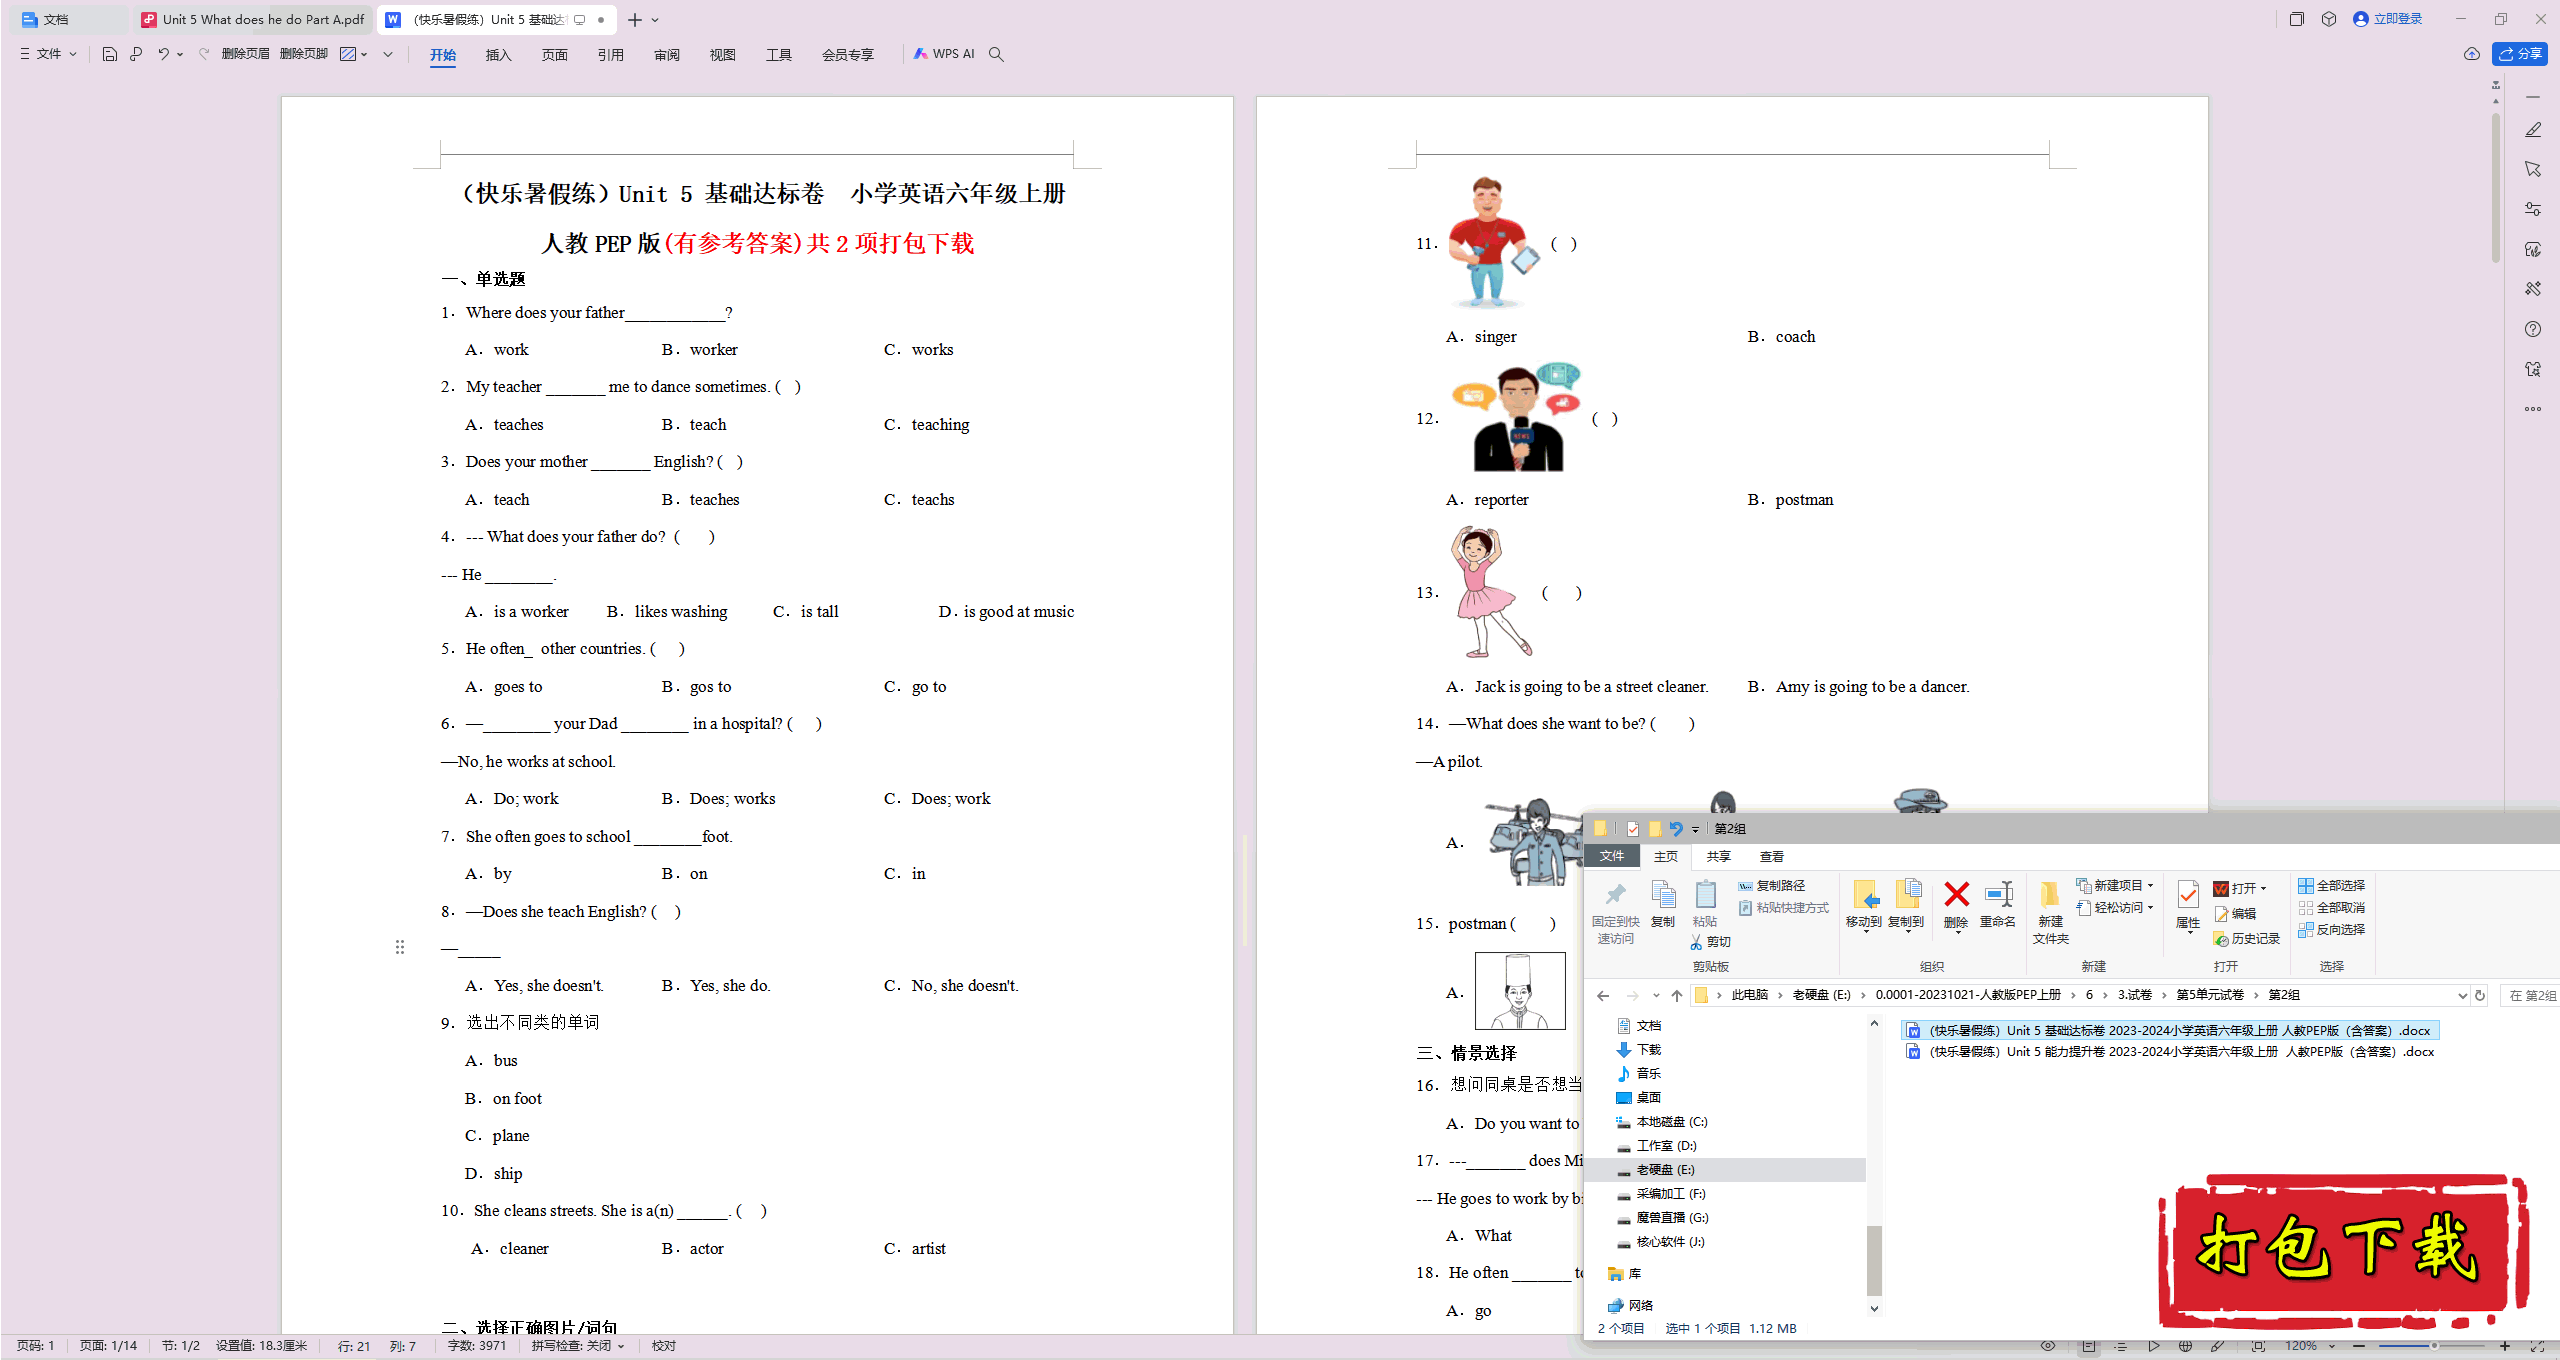Switch to the 引用 ribbon tab
This screenshot has width=2560, height=1360.
tap(611, 55)
